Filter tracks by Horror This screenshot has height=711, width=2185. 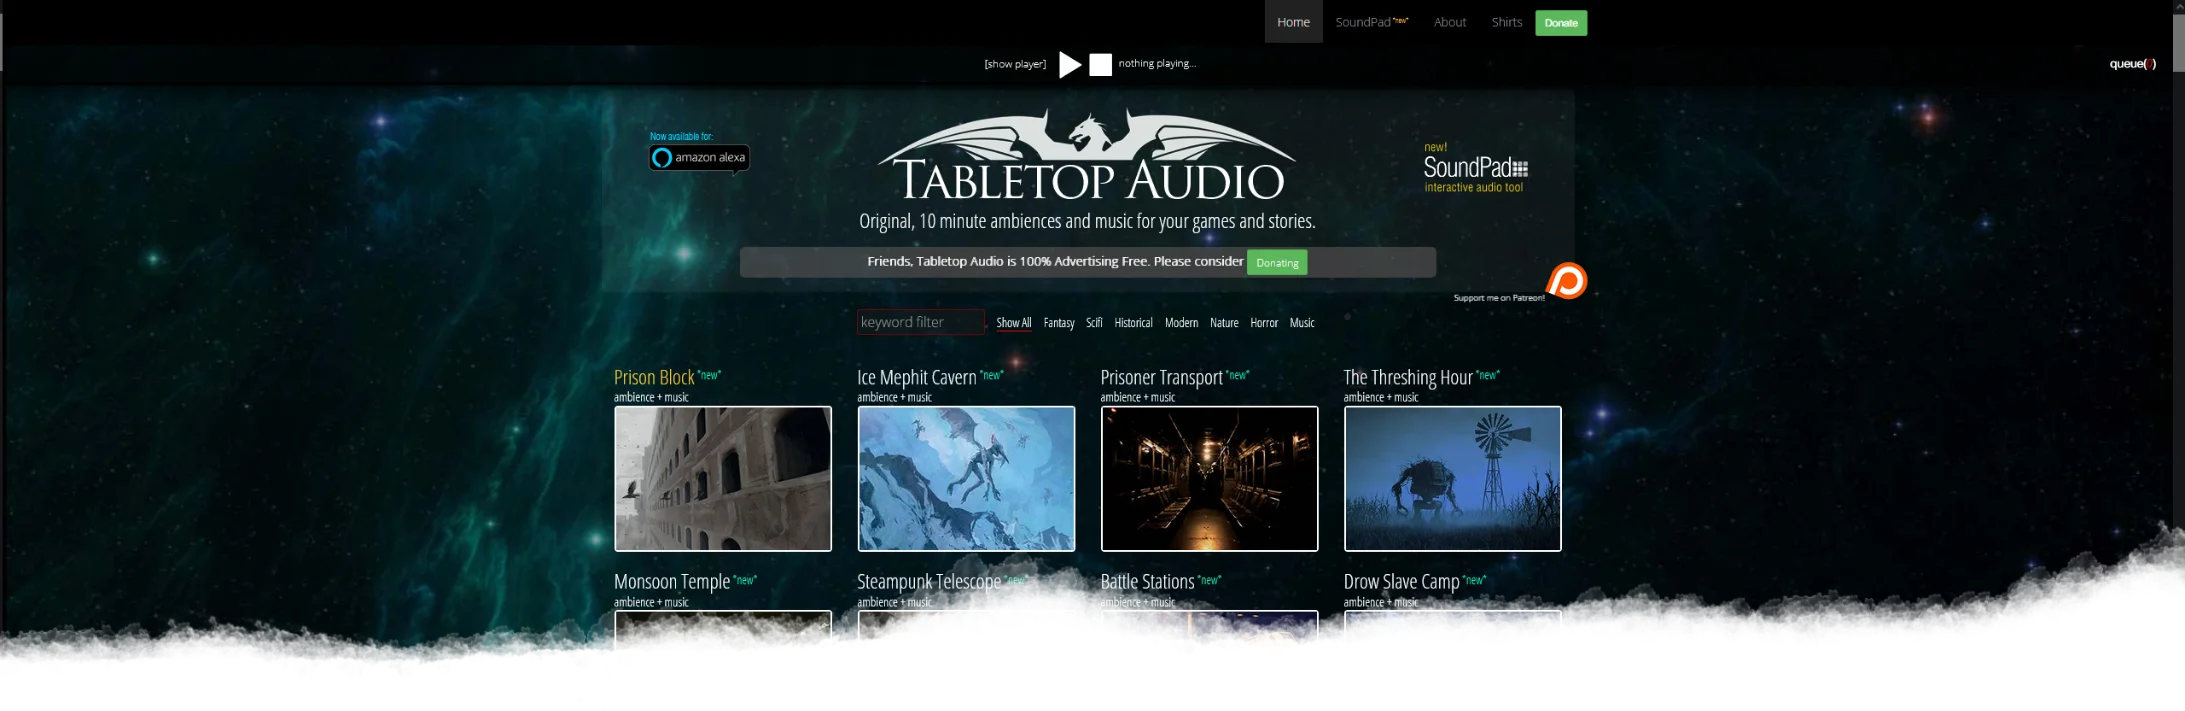click(x=1263, y=323)
